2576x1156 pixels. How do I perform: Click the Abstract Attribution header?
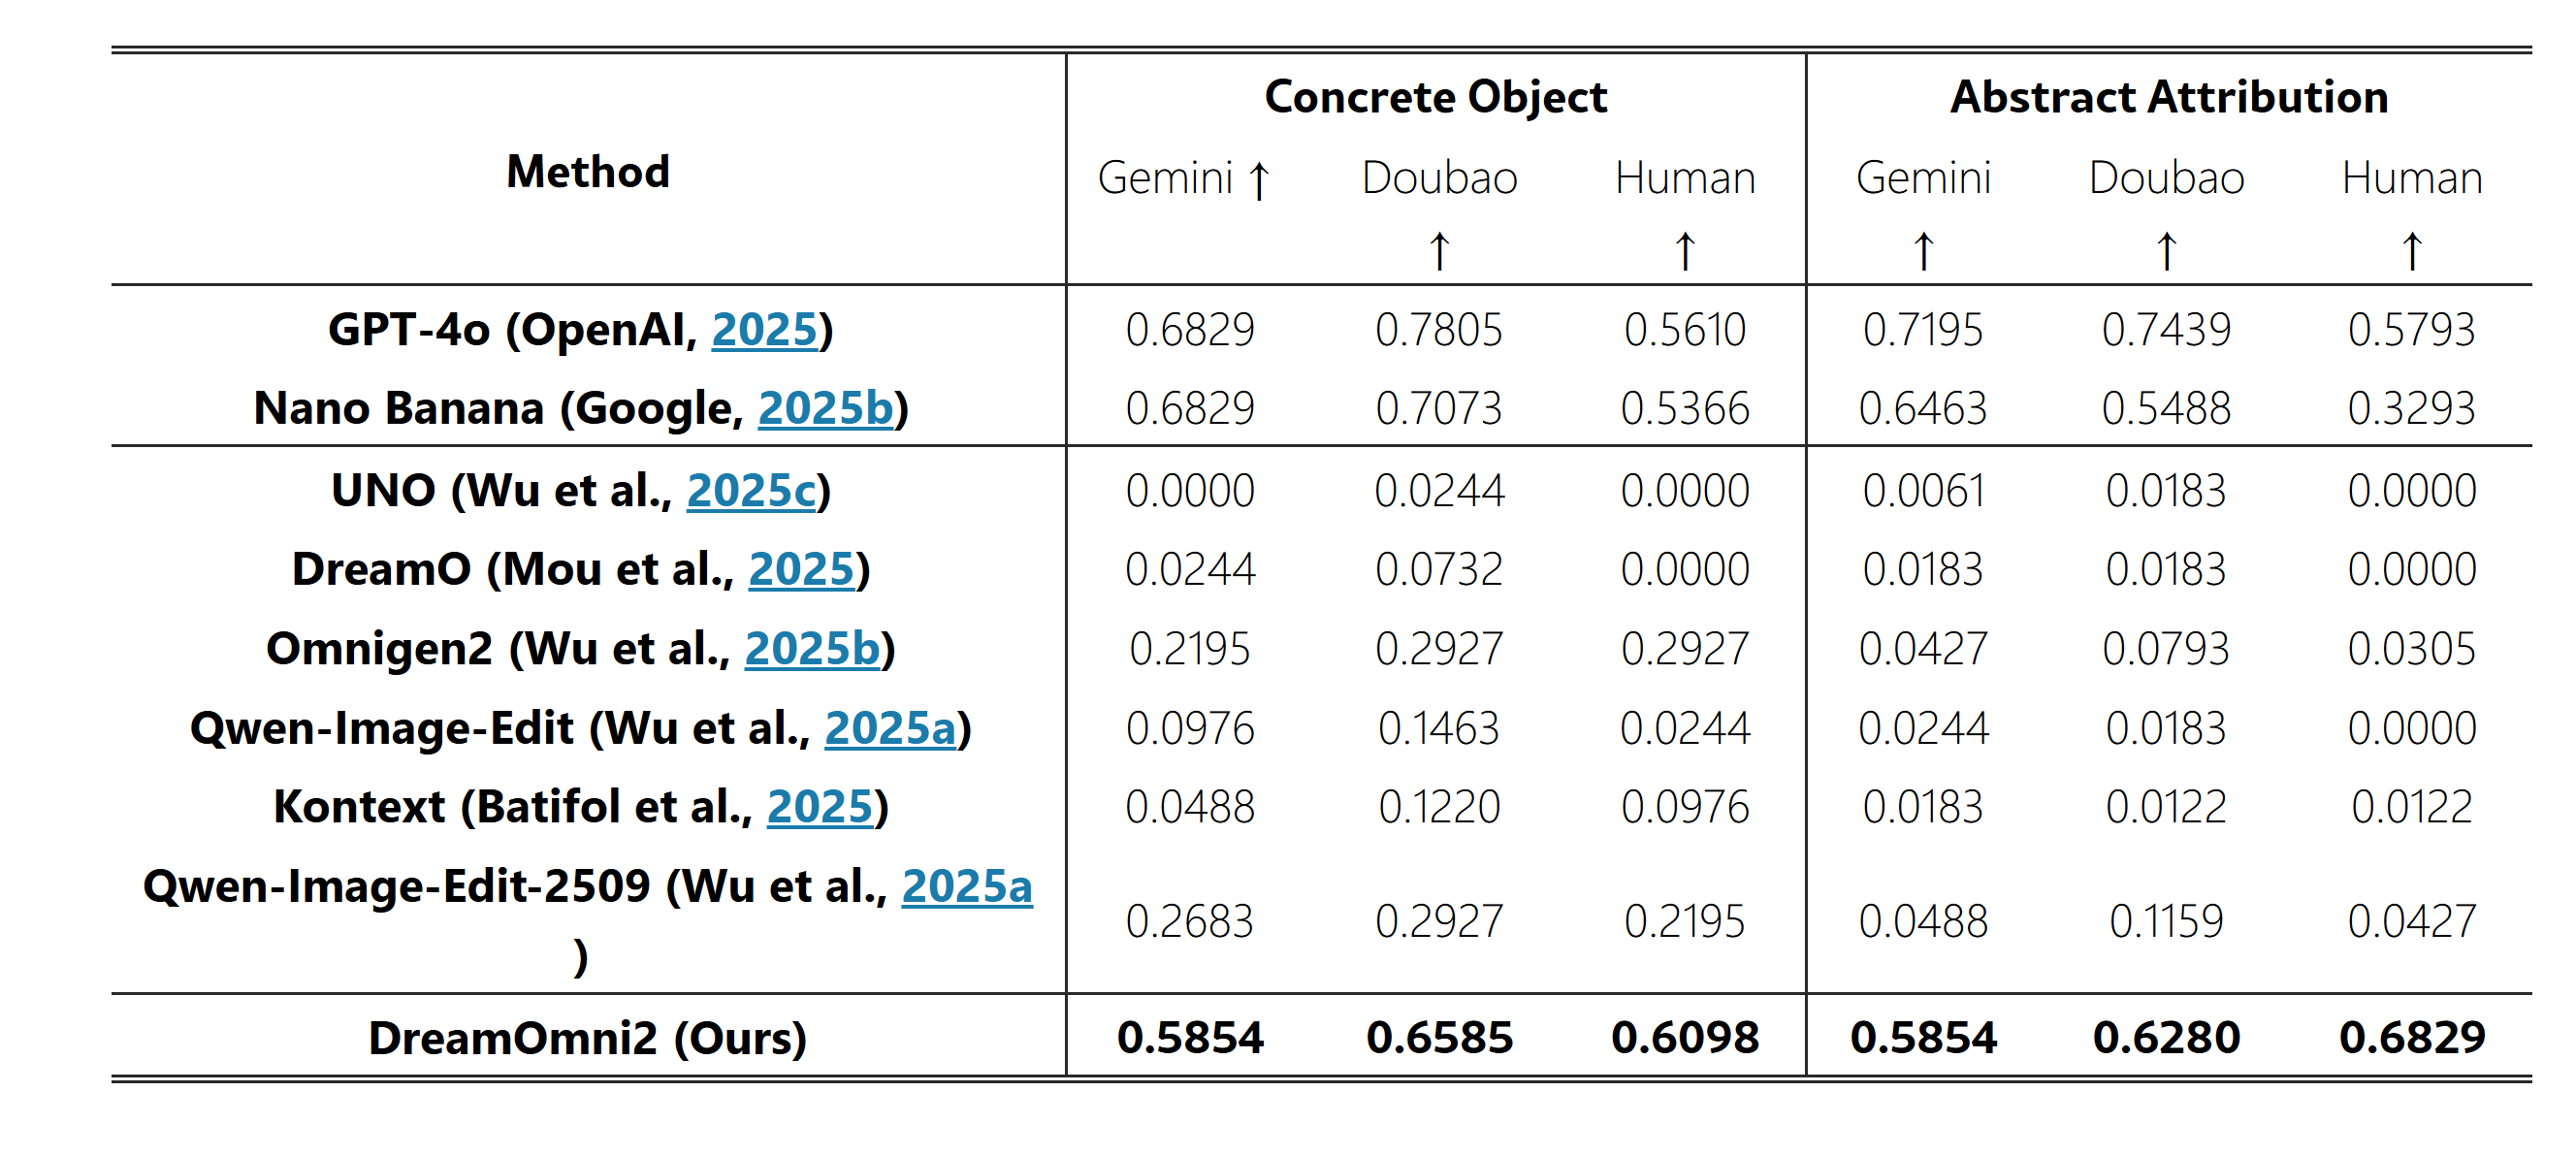pyautogui.click(x=2169, y=98)
